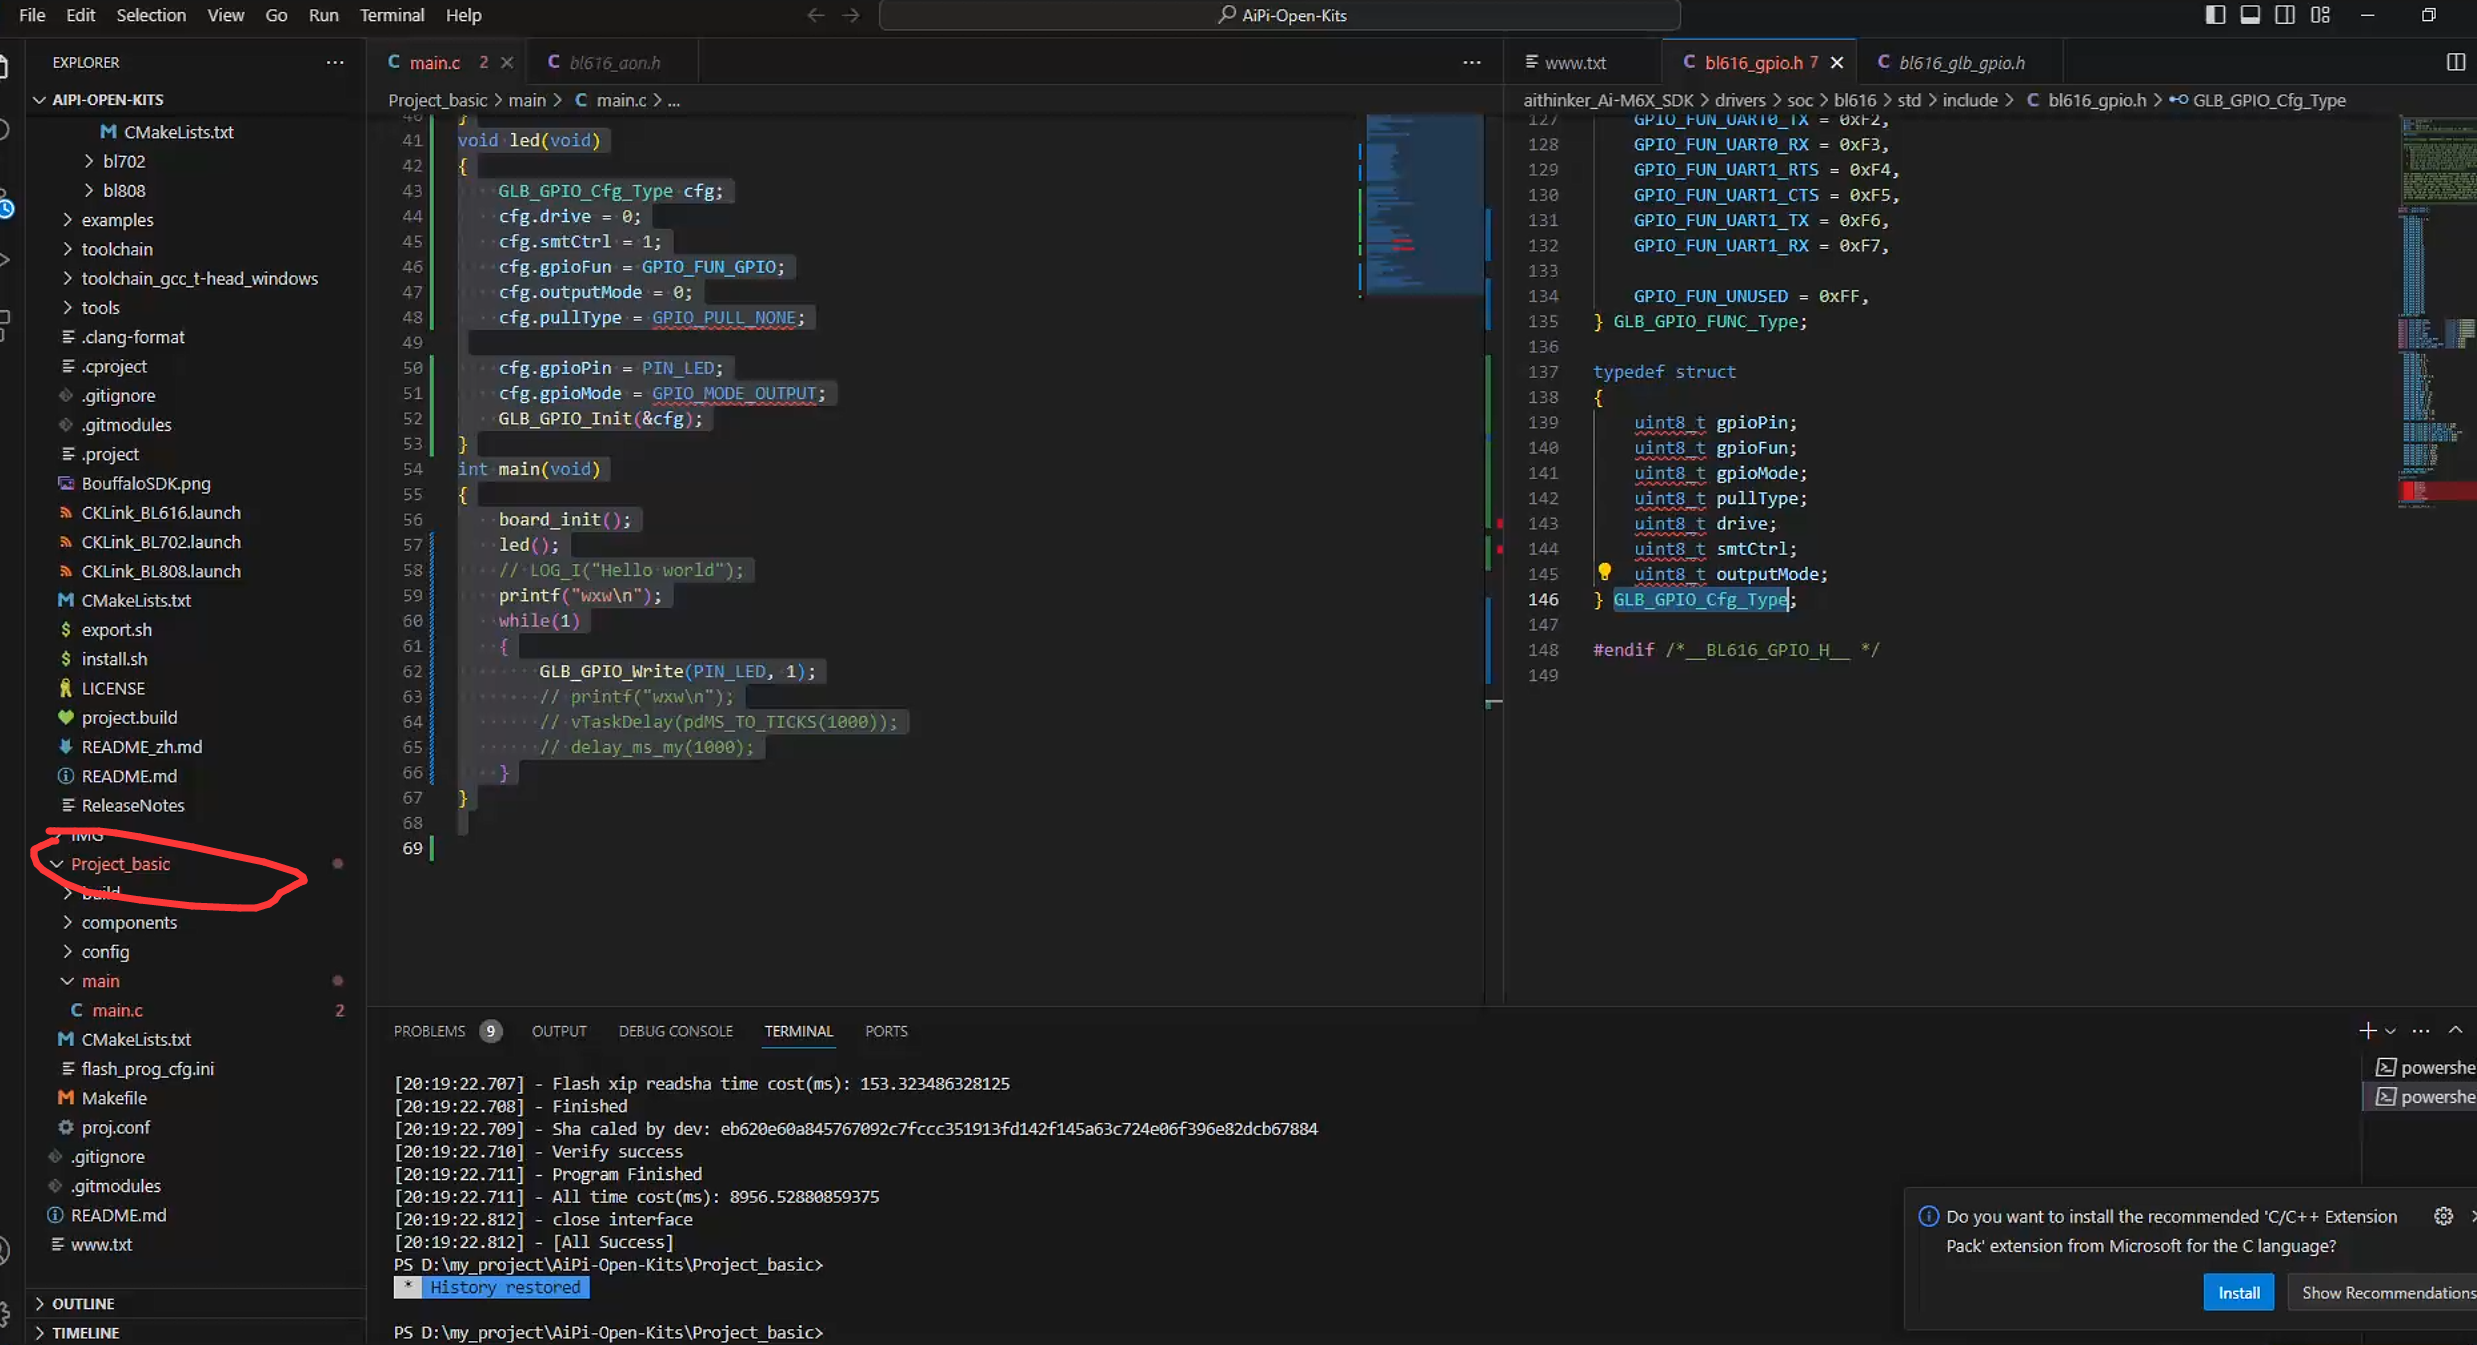Click Show Recommendations button

click(2385, 1292)
